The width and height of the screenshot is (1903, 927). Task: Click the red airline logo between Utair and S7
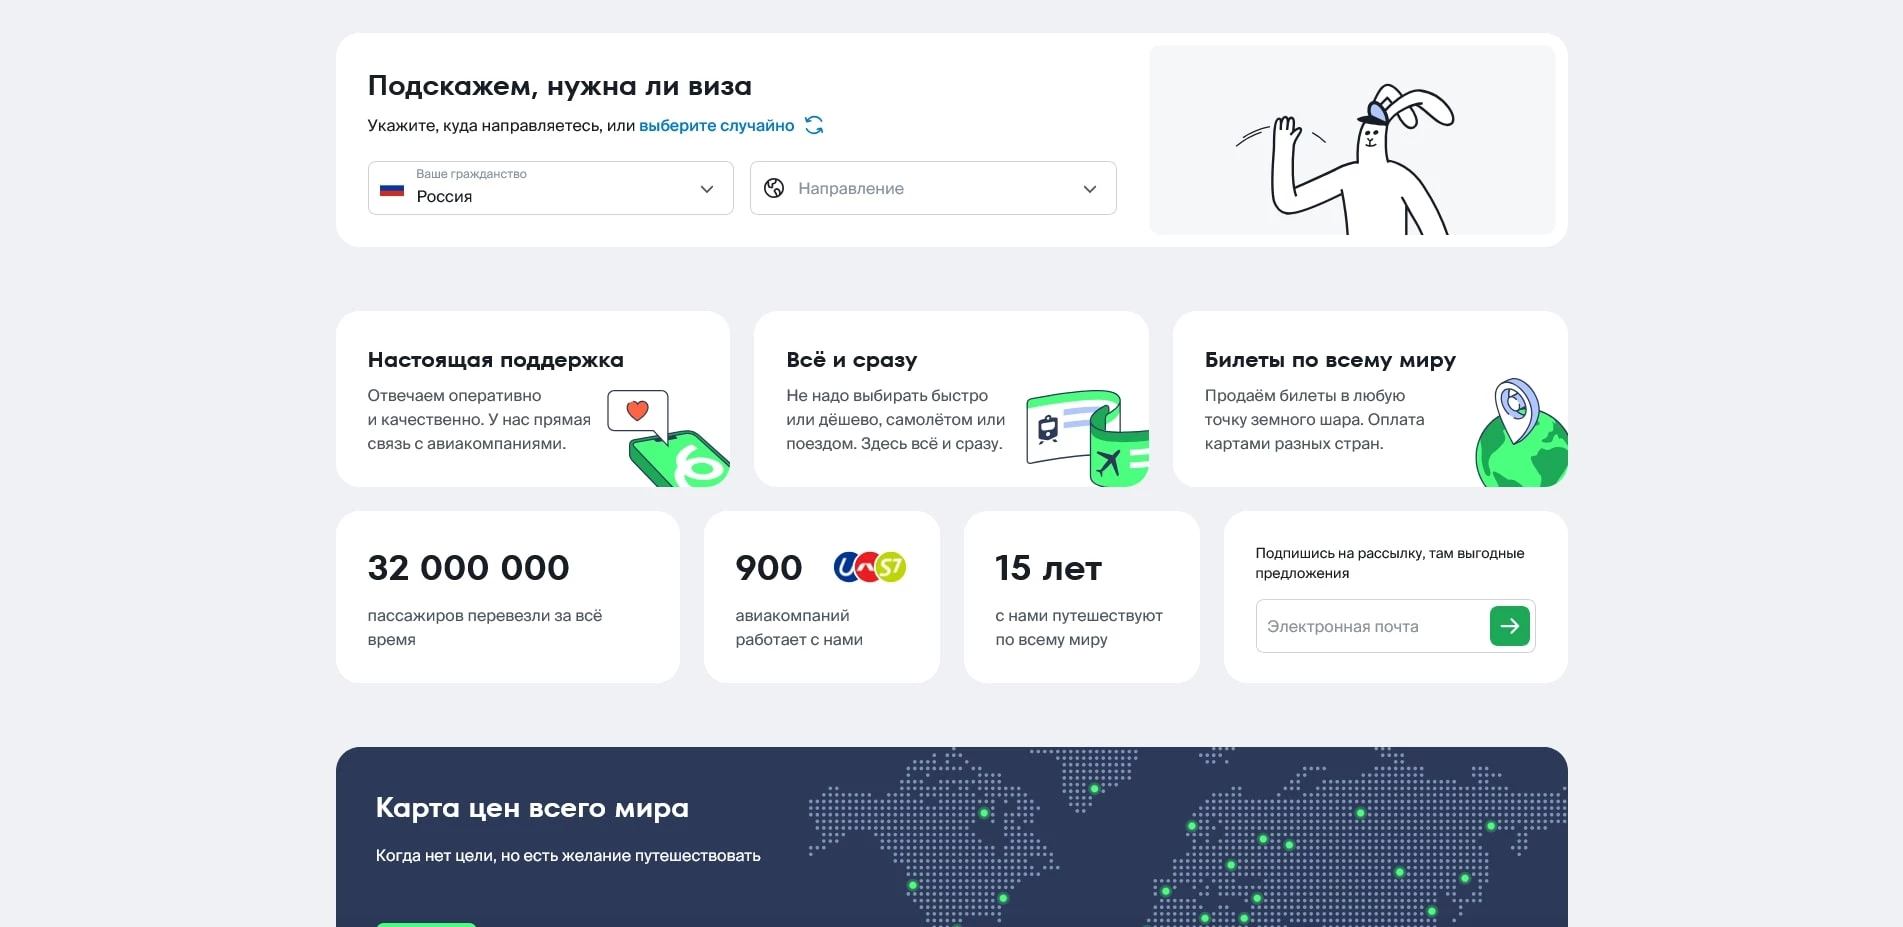click(x=868, y=566)
